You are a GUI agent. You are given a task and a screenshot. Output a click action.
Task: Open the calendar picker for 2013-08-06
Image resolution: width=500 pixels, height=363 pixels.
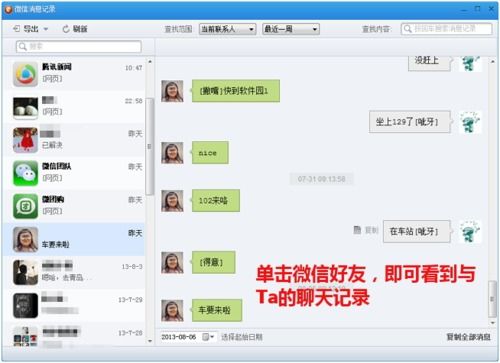[208, 337]
